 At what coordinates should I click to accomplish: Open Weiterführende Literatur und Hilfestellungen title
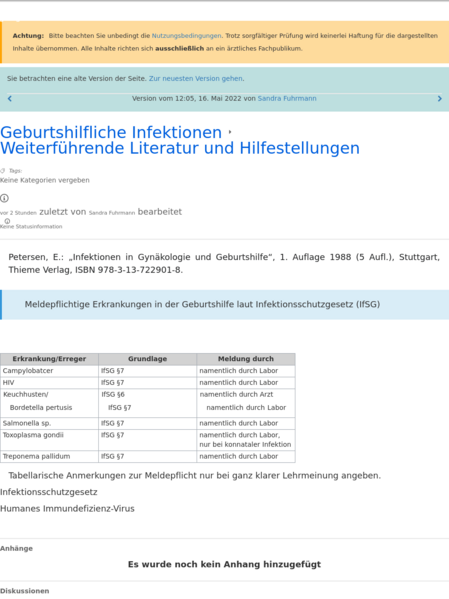[x=180, y=148]
